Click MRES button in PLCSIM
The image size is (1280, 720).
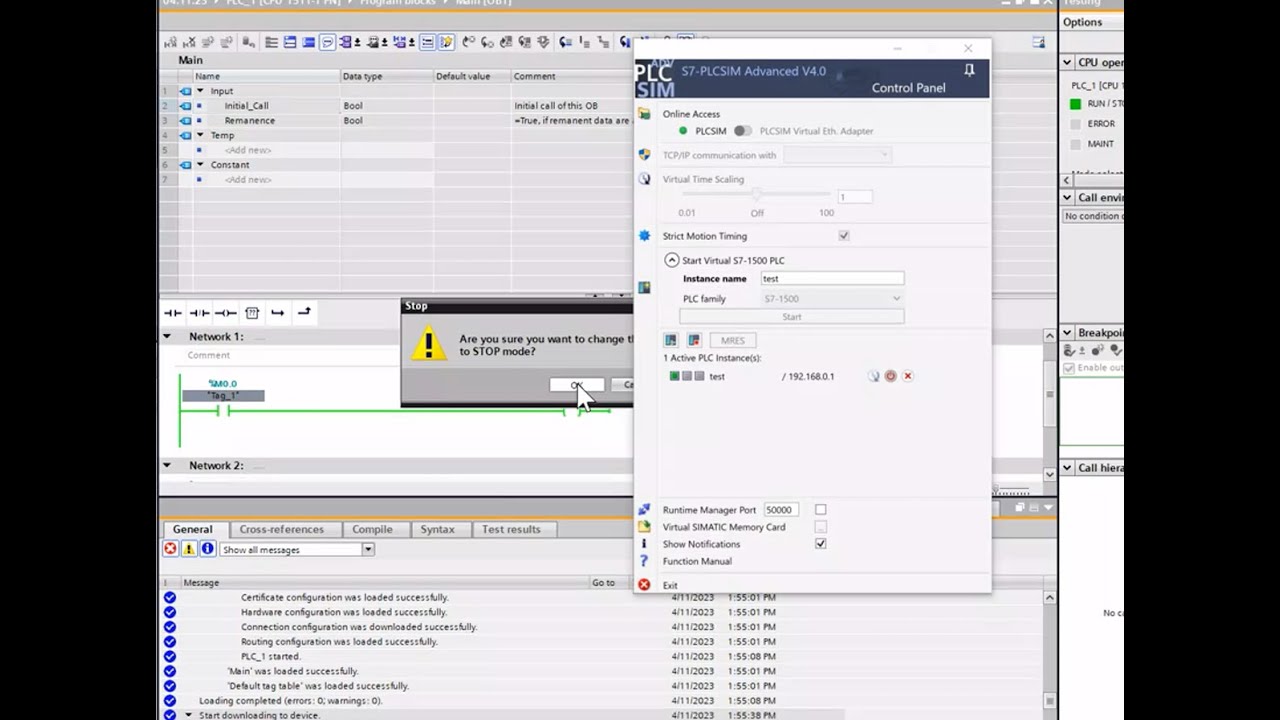pyautogui.click(x=733, y=340)
